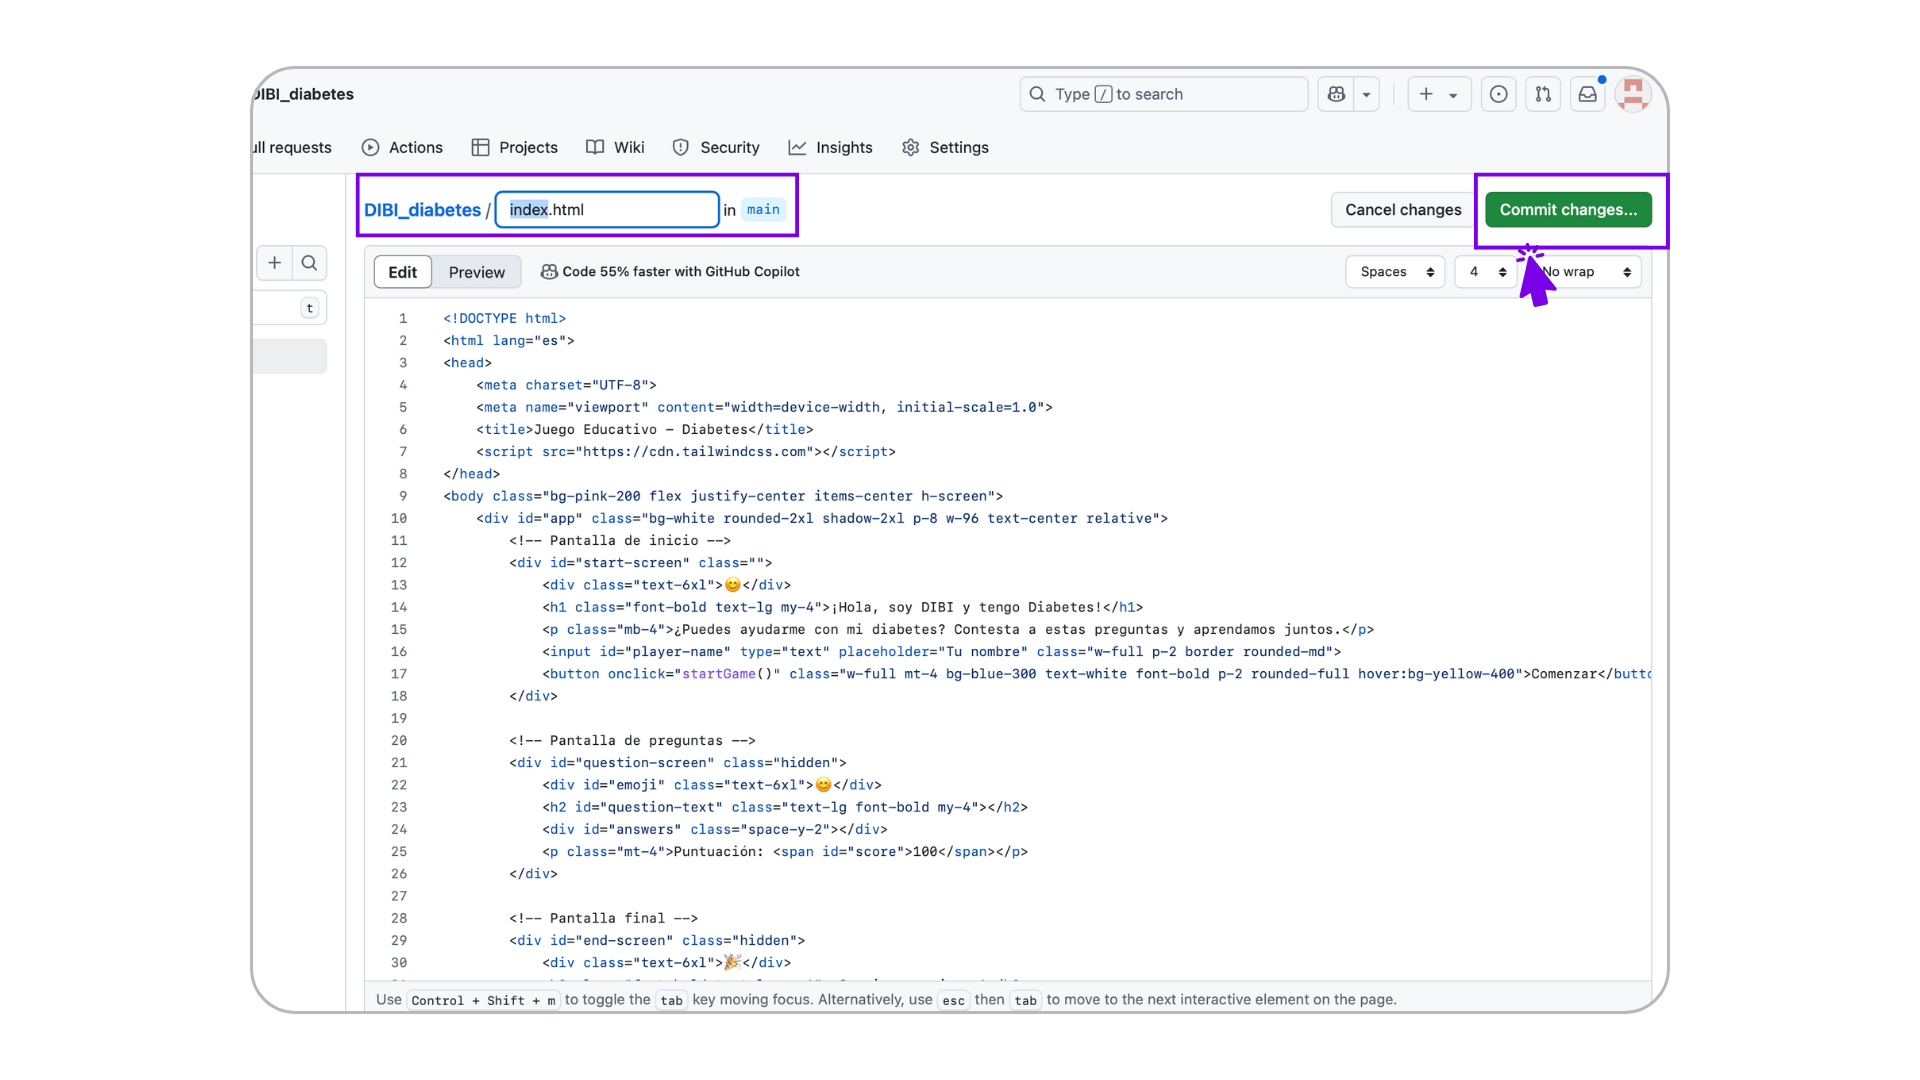
Task: Click the main branch label
Action: tap(763, 210)
